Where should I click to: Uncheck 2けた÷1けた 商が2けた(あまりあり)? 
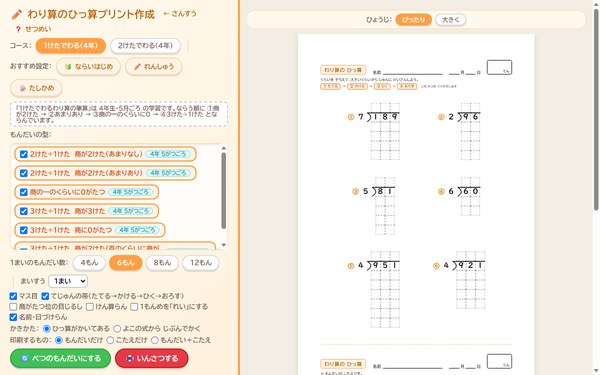click(24, 173)
